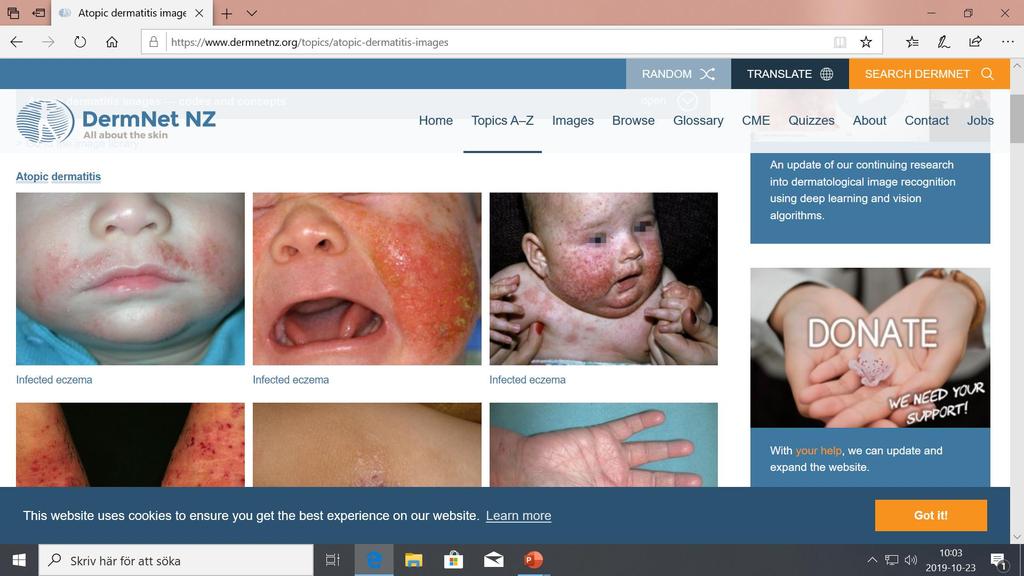Open the Jobs menu item

pos(980,120)
